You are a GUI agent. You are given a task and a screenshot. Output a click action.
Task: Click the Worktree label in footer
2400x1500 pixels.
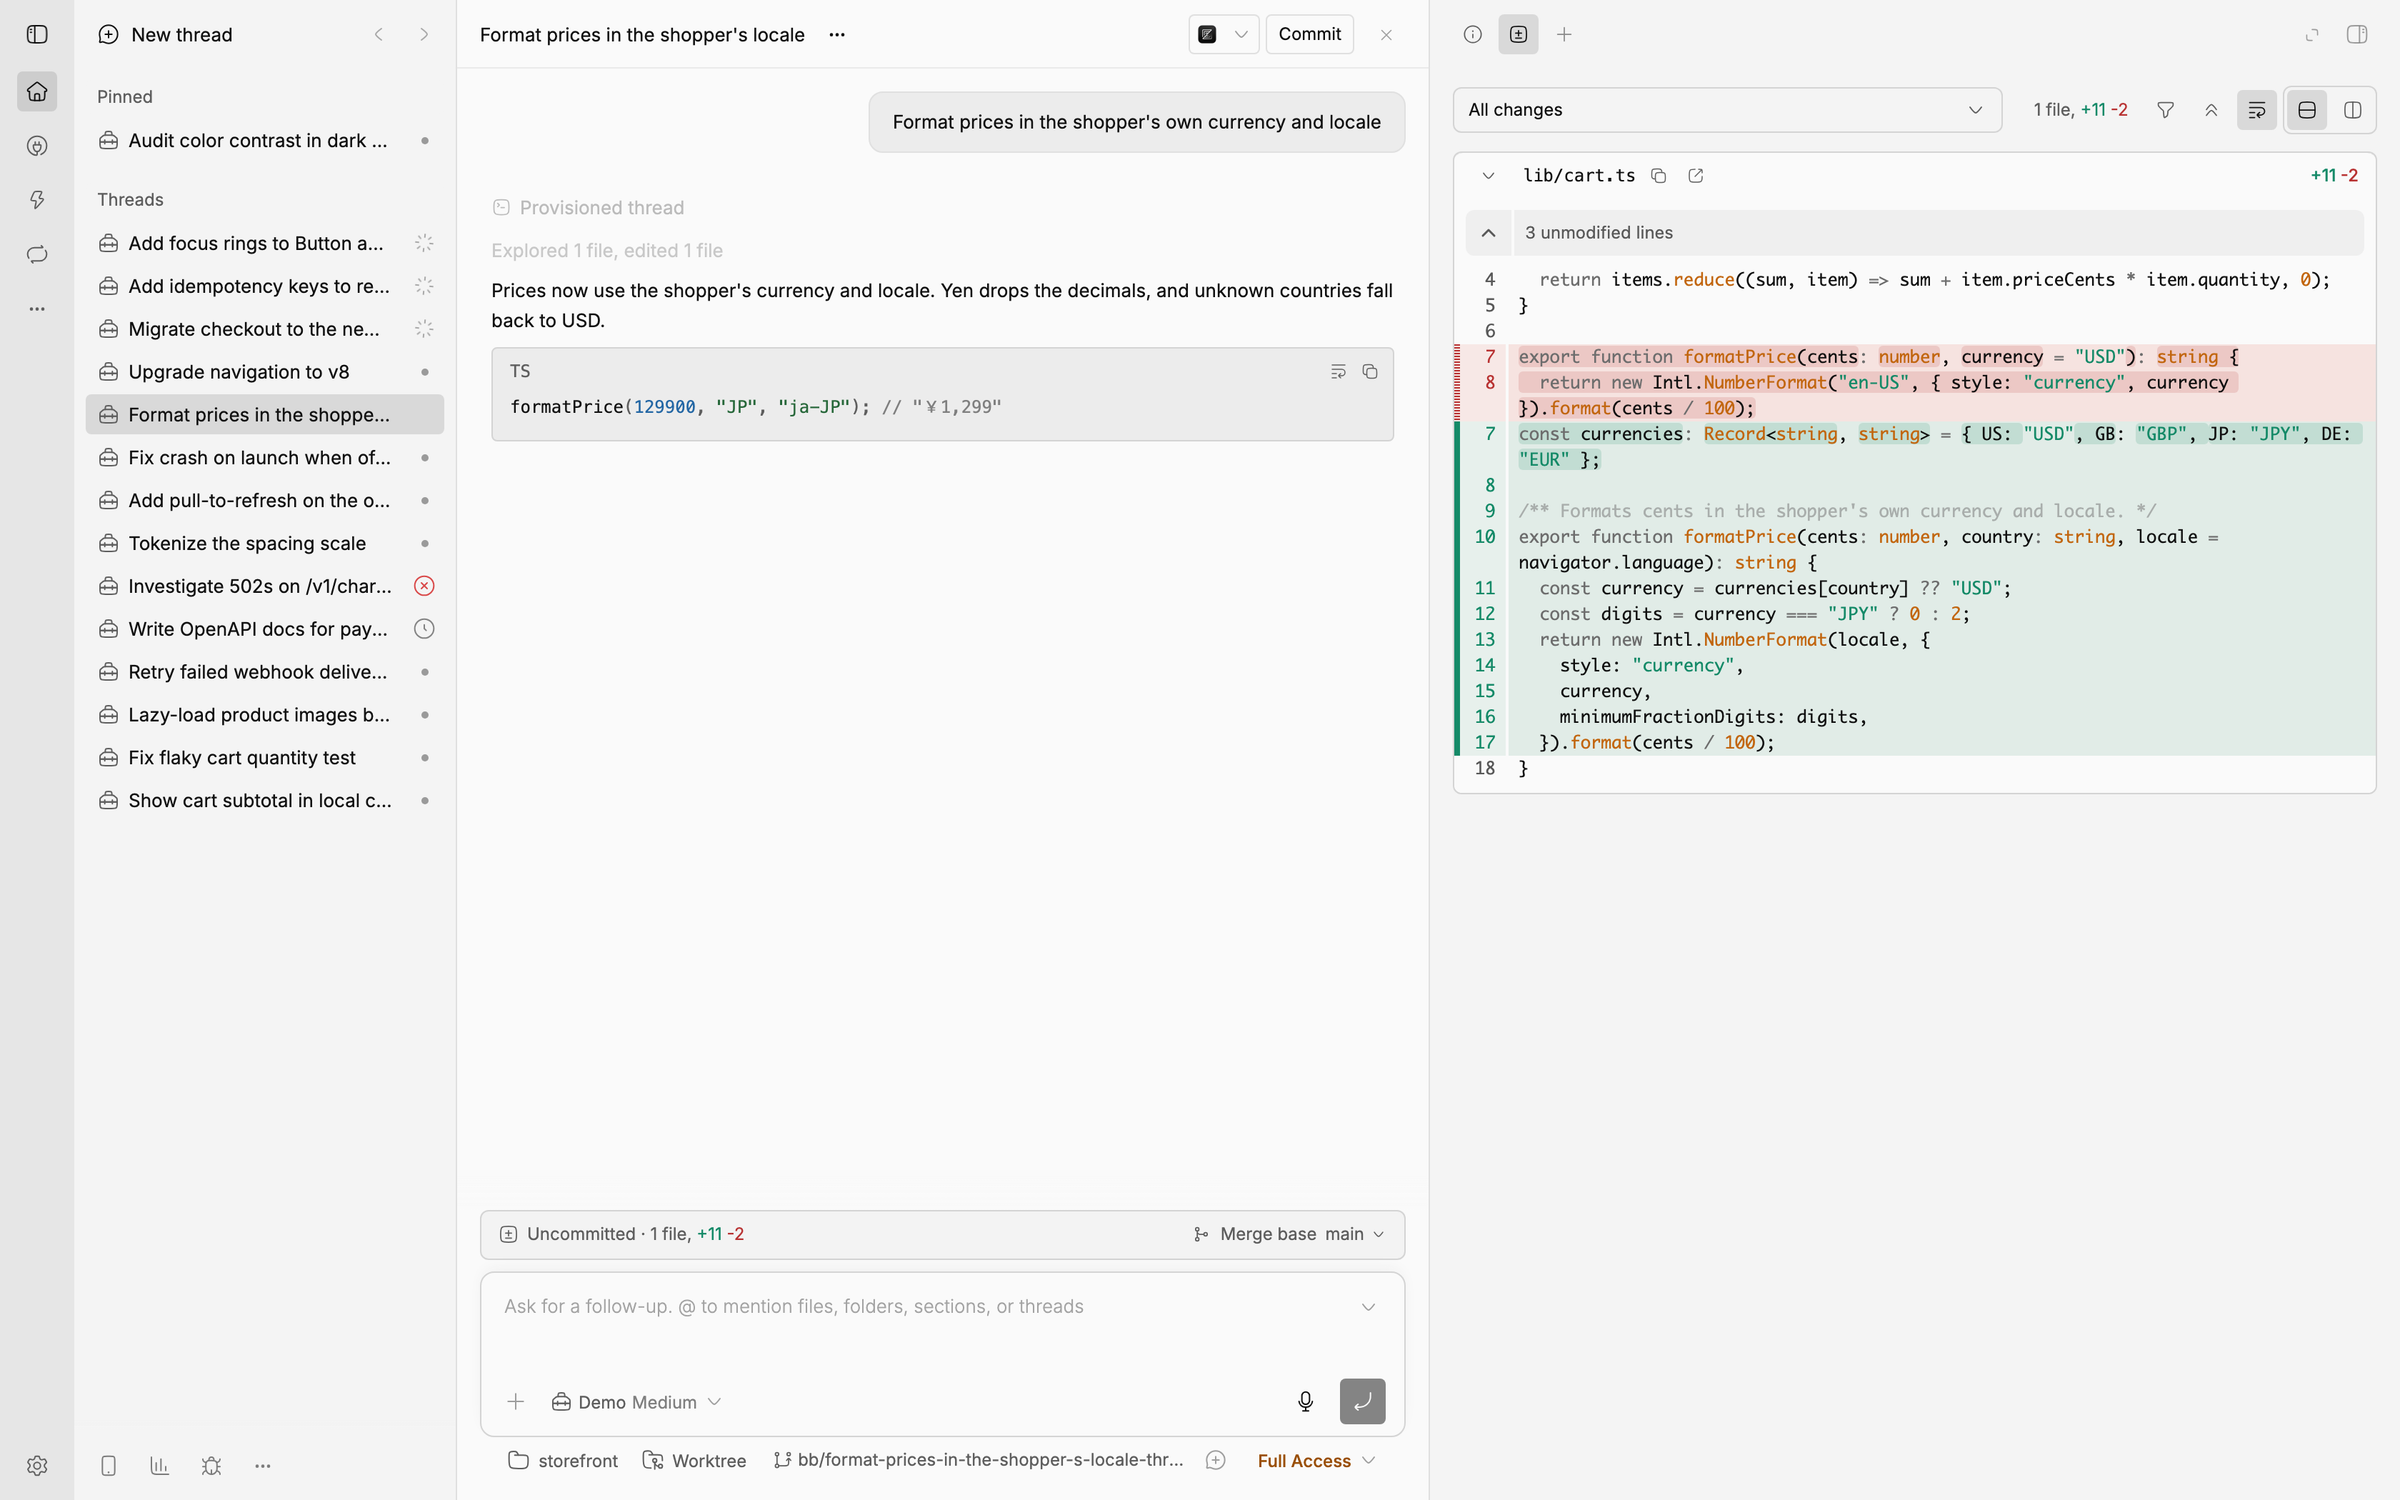coord(694,1461)
